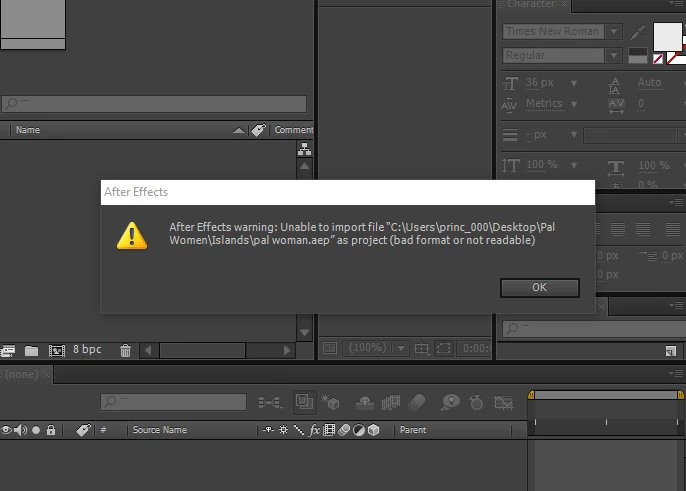The width and height of the screenshot is (686, 491).
Task: Open the Composition Mini-Flowchart icon
Action: 270,402
